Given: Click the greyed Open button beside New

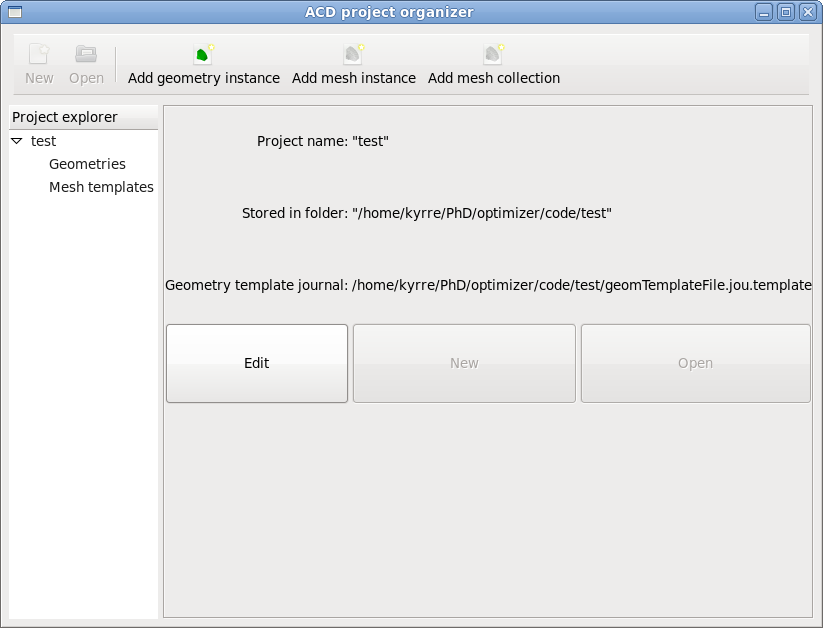Looking at the screenshot, I should [695, 363].
